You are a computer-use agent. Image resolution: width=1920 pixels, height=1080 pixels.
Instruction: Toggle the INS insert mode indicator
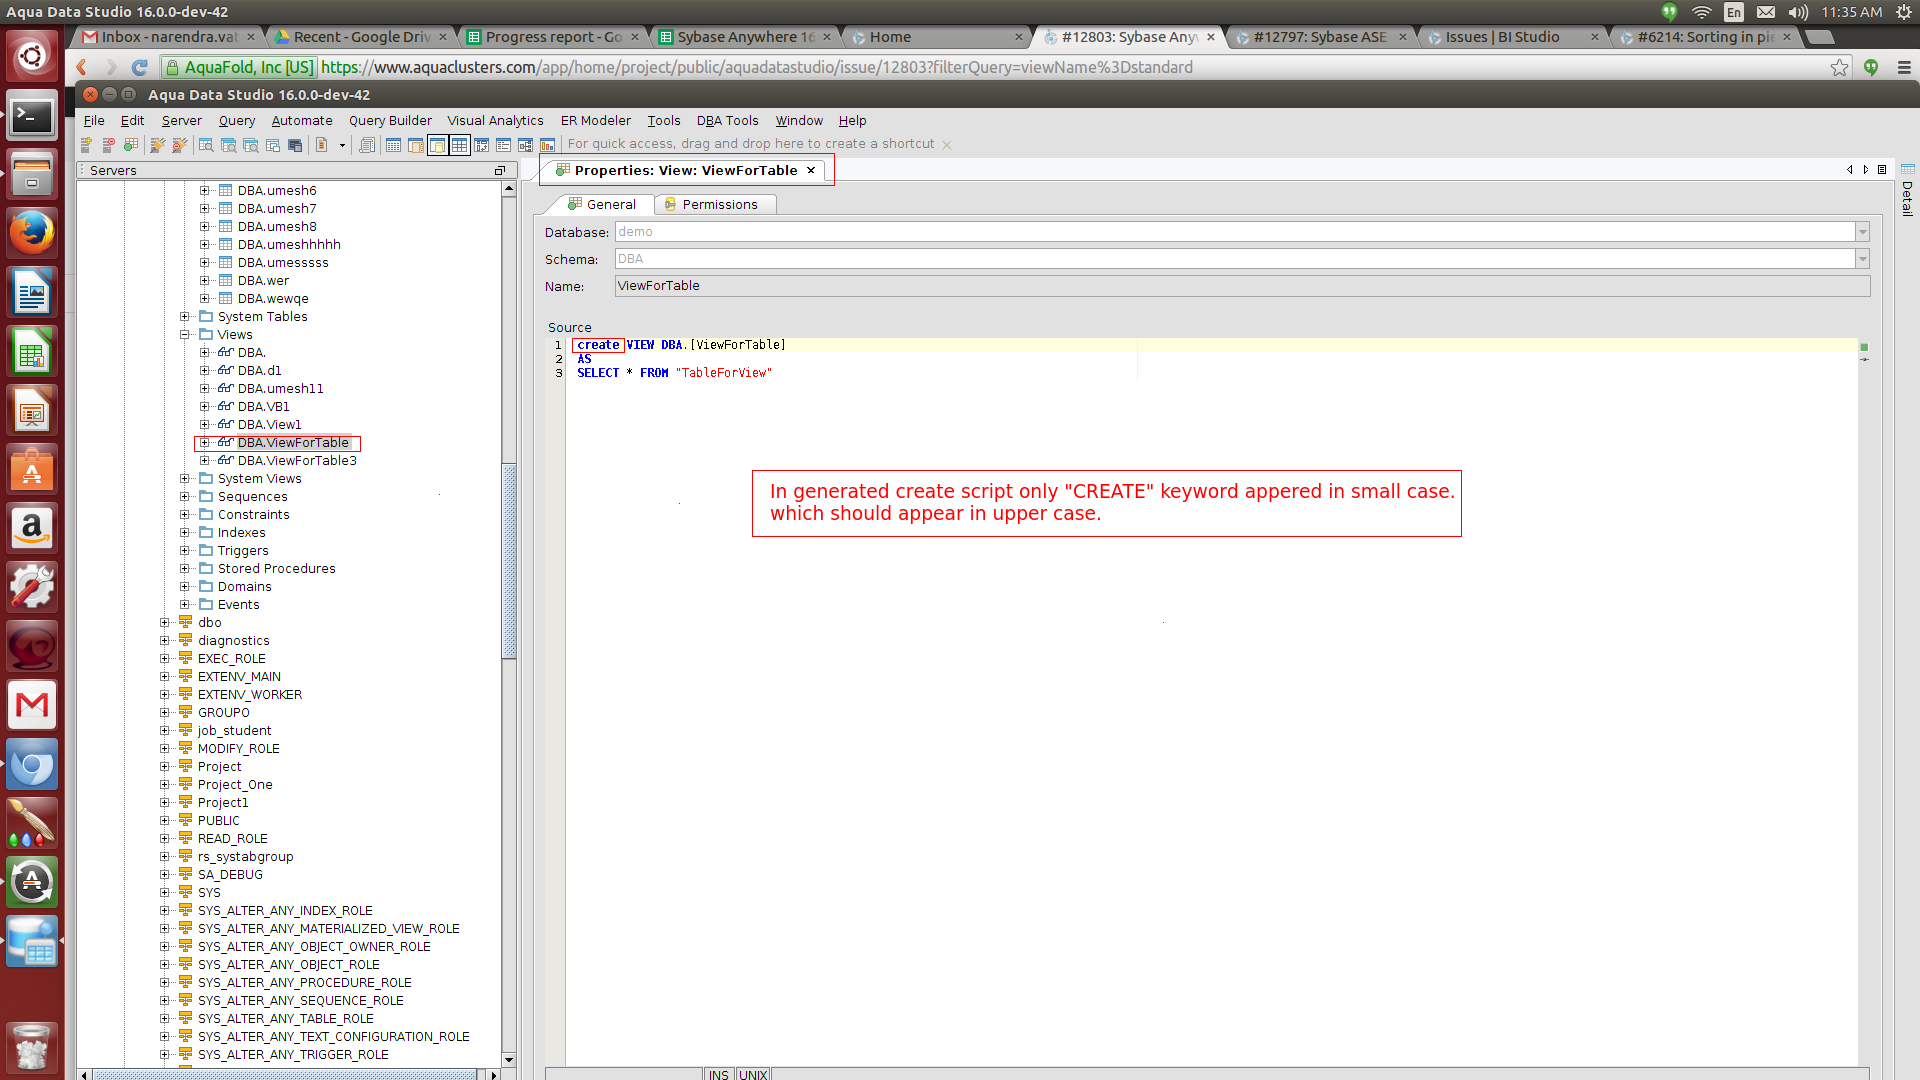click(718, 1074)
